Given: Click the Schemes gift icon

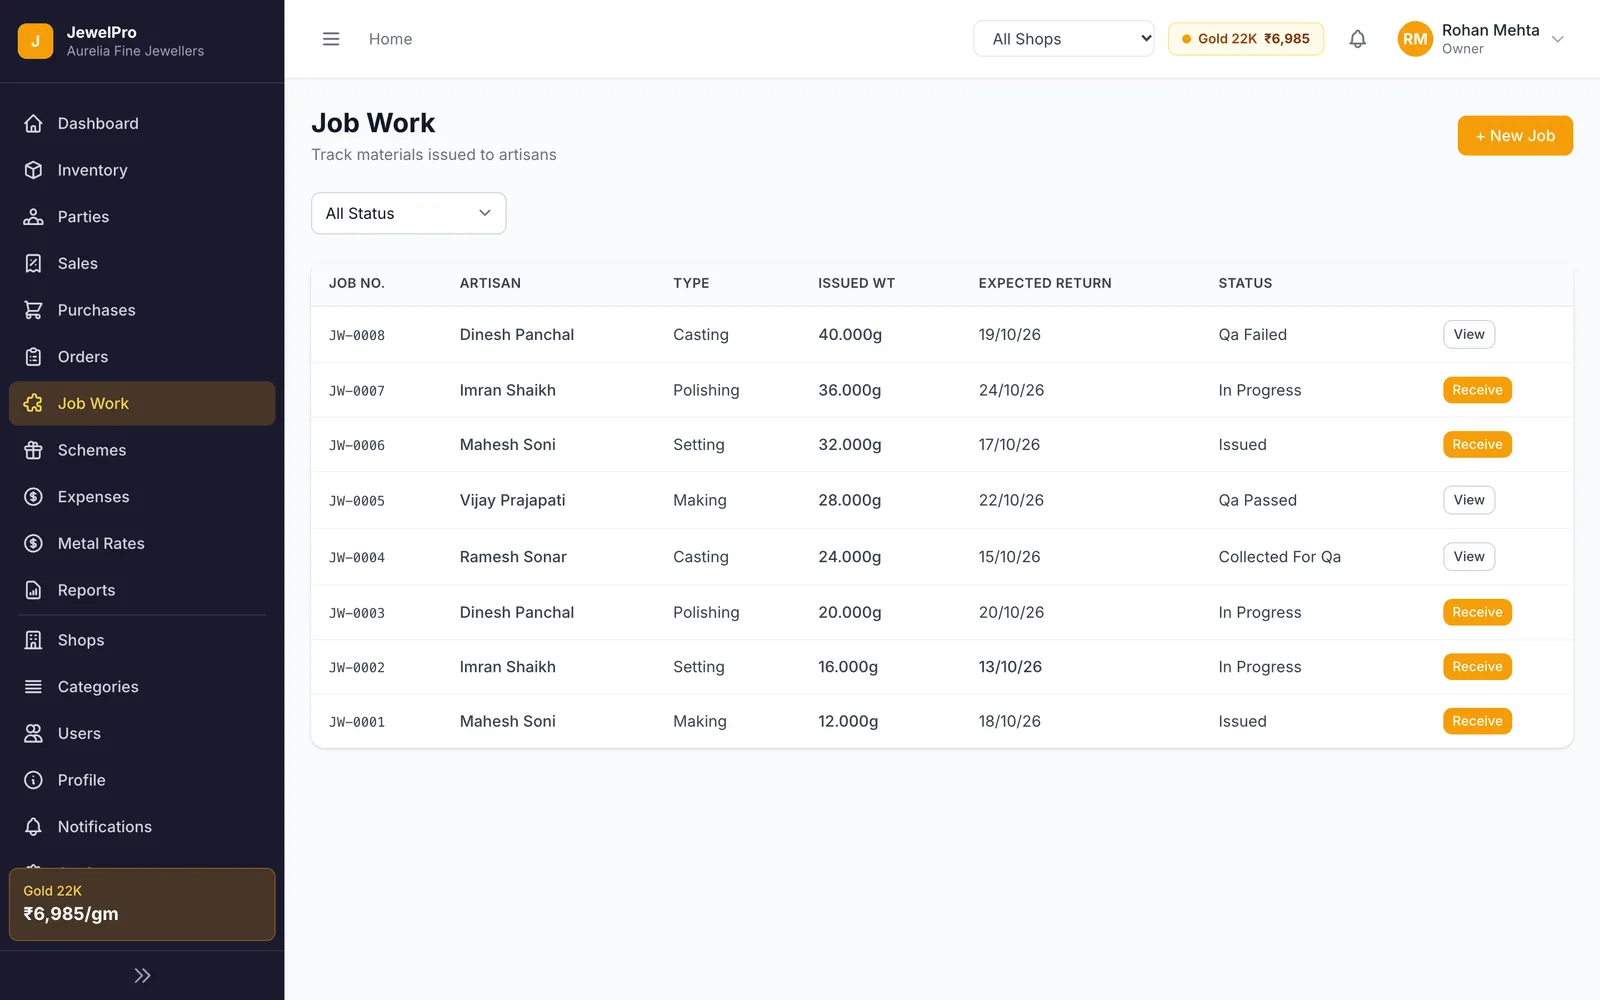Looking at the screenshot, I should point(33,450).
